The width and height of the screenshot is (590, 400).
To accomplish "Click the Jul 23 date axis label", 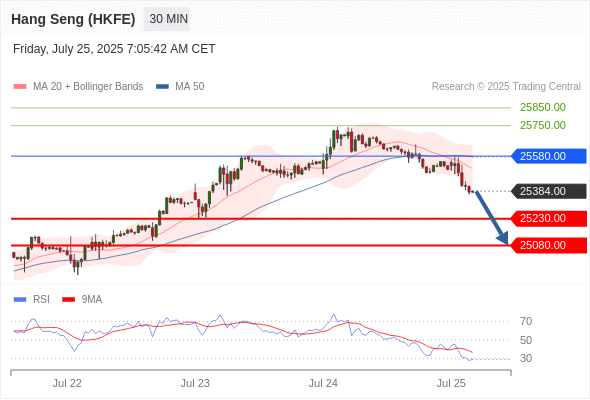I will tap(195, 383).
